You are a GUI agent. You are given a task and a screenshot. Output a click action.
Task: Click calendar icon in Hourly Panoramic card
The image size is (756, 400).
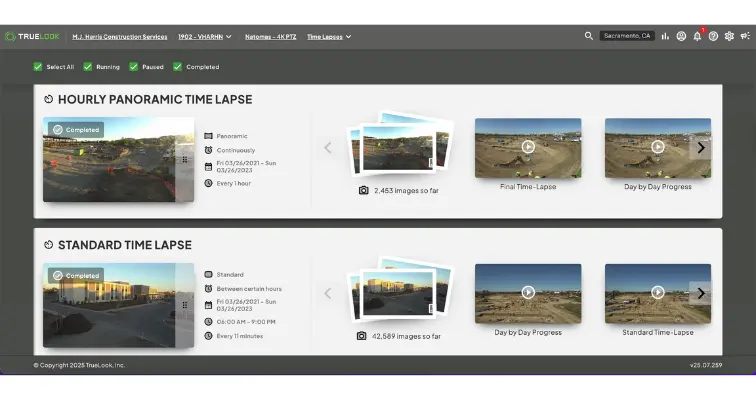pyautogui.click(x=208, y=167)
